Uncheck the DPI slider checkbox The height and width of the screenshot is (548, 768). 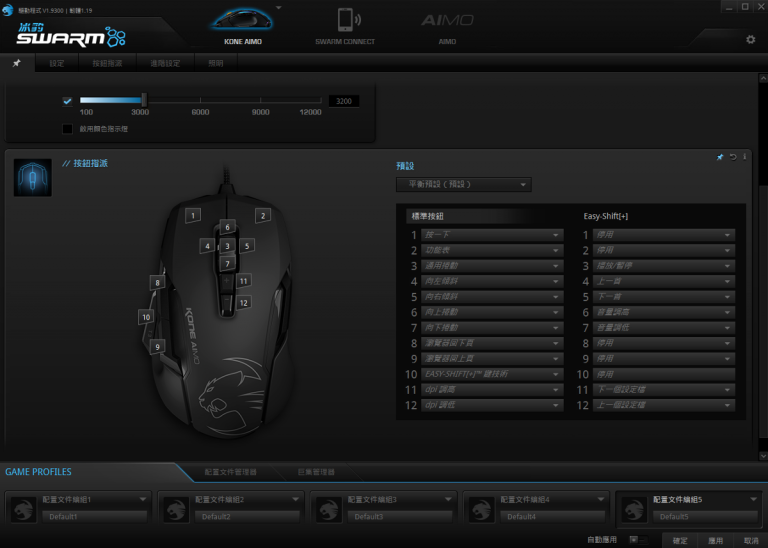coord(67,101)
